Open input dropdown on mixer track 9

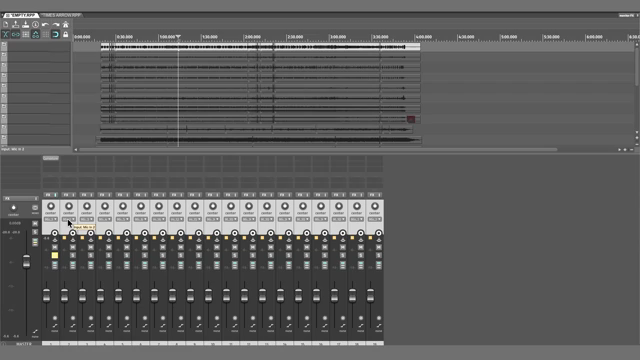[x=195, y=219]
